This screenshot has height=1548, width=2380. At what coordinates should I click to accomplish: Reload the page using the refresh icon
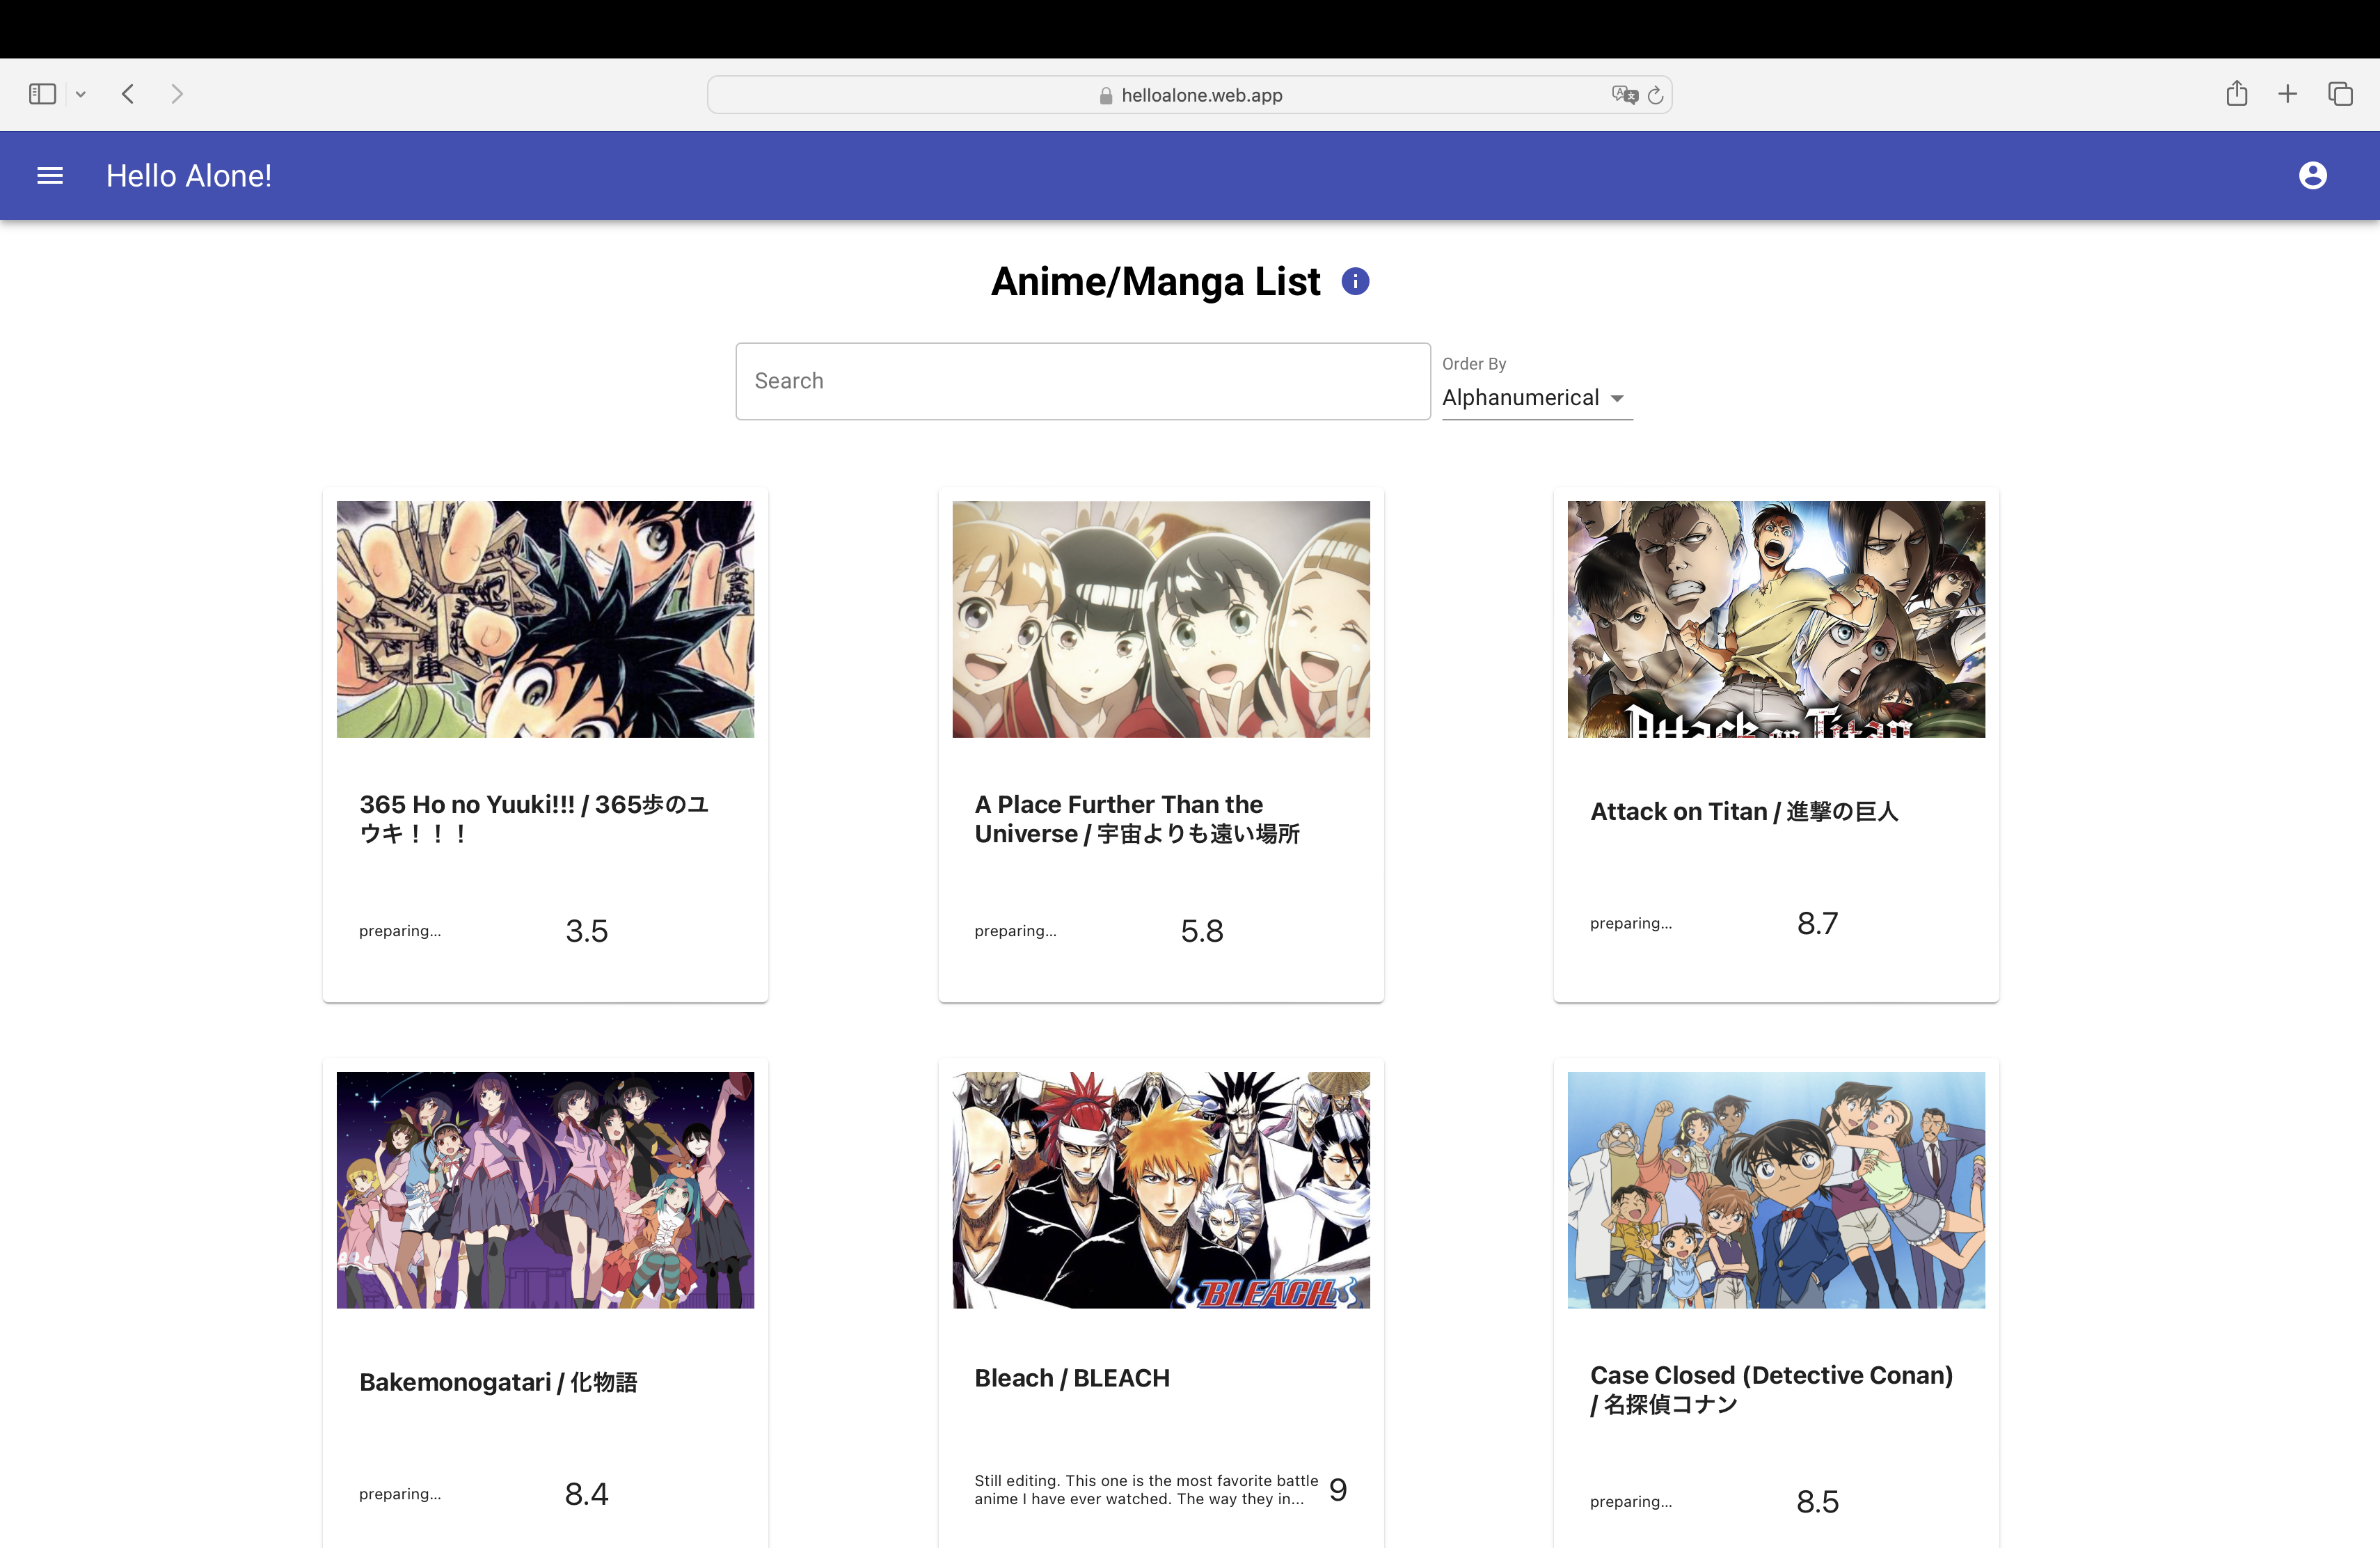(1655, 95)
